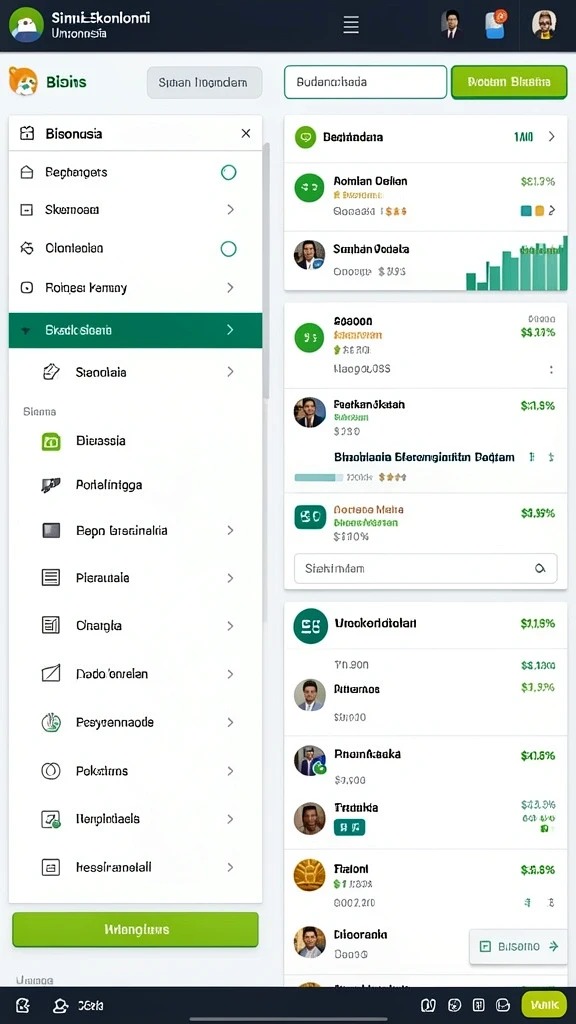Click the green Kriengiues button
The height and width of the screenshot is (1024, 576).
pos(135,929)
